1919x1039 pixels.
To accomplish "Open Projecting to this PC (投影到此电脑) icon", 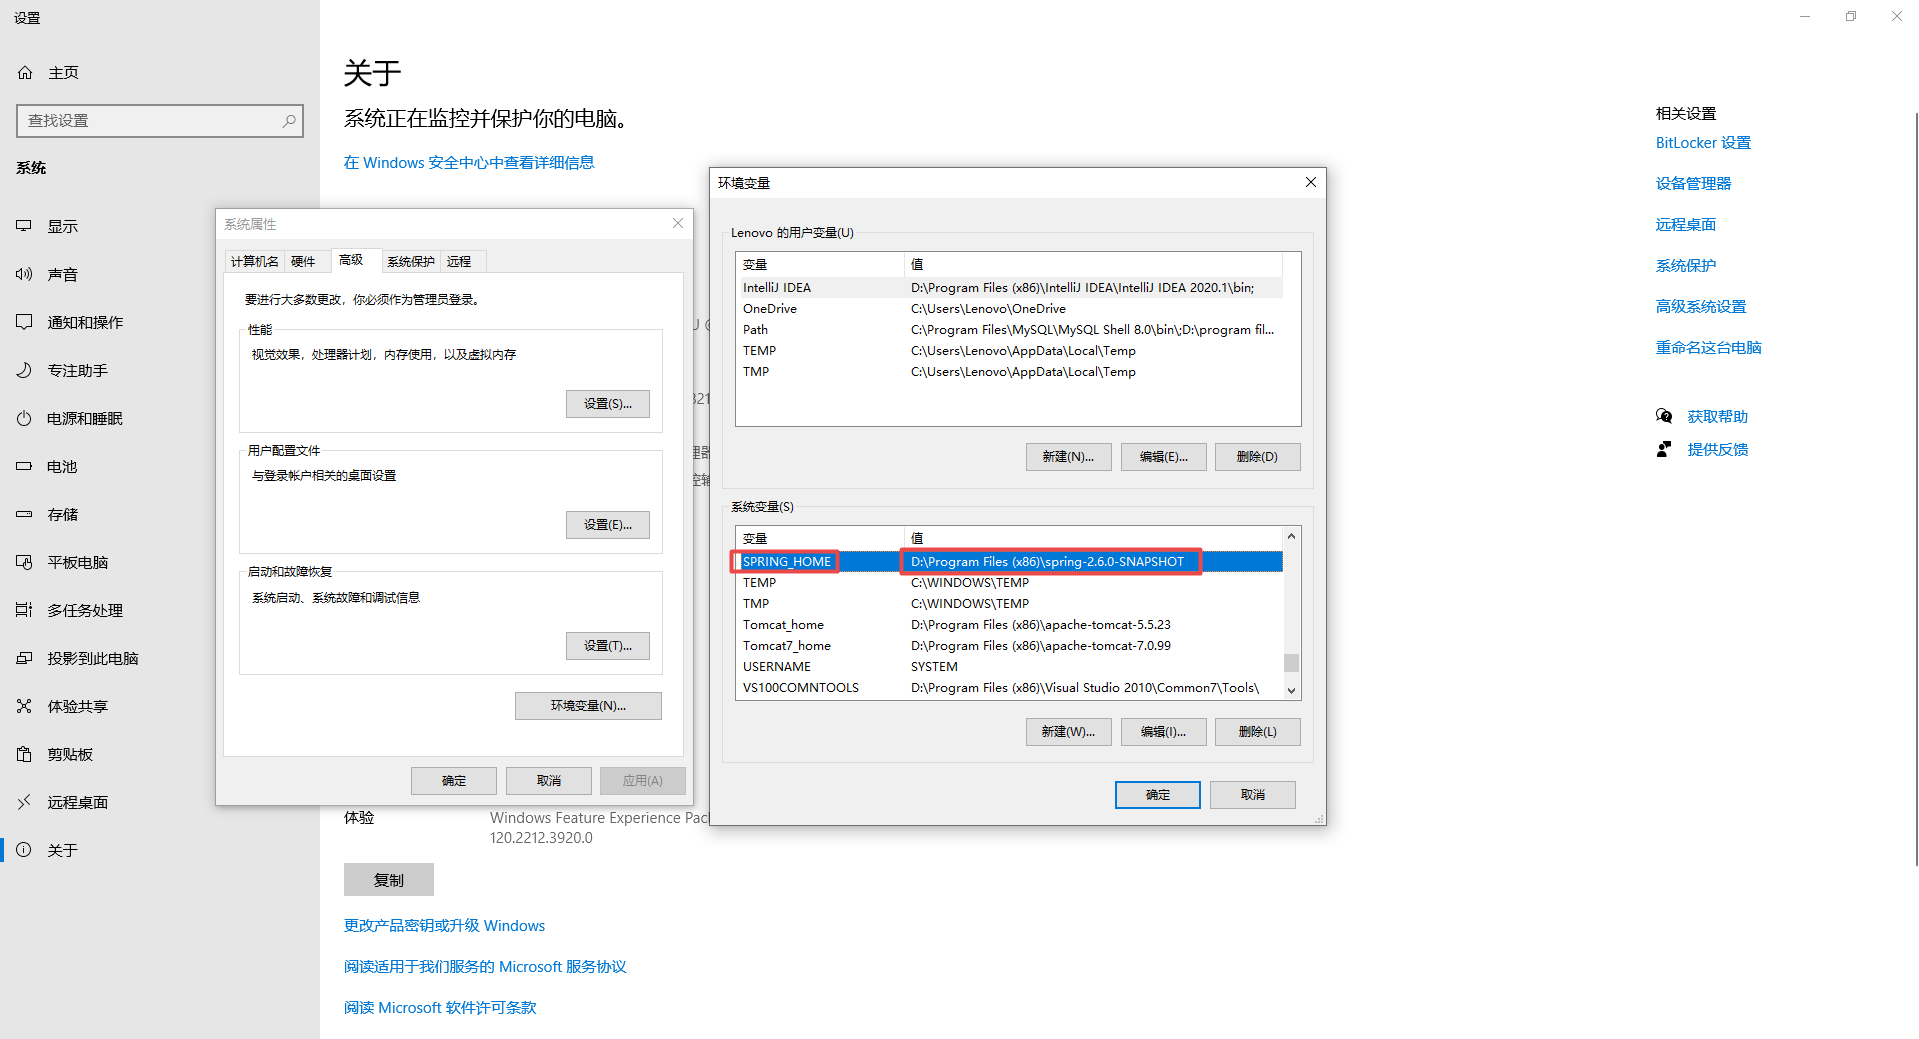I will (x=24, y=658).
